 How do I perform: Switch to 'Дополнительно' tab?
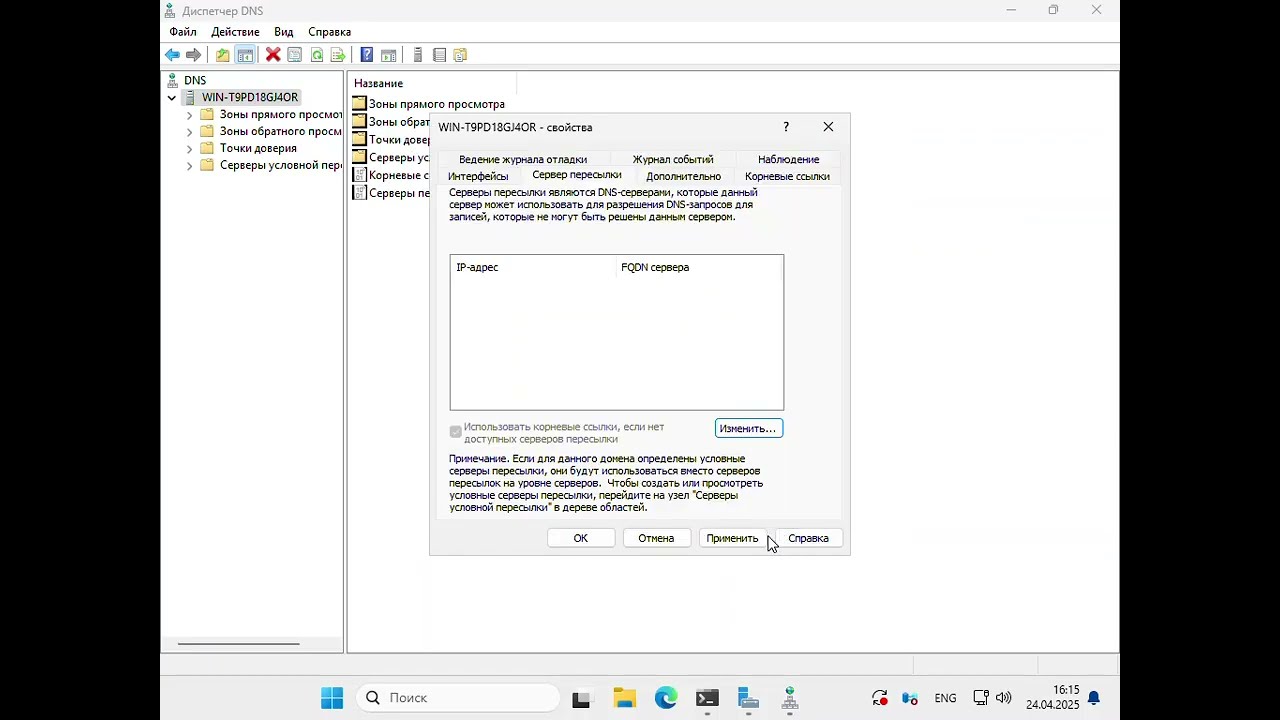[683, 176]
